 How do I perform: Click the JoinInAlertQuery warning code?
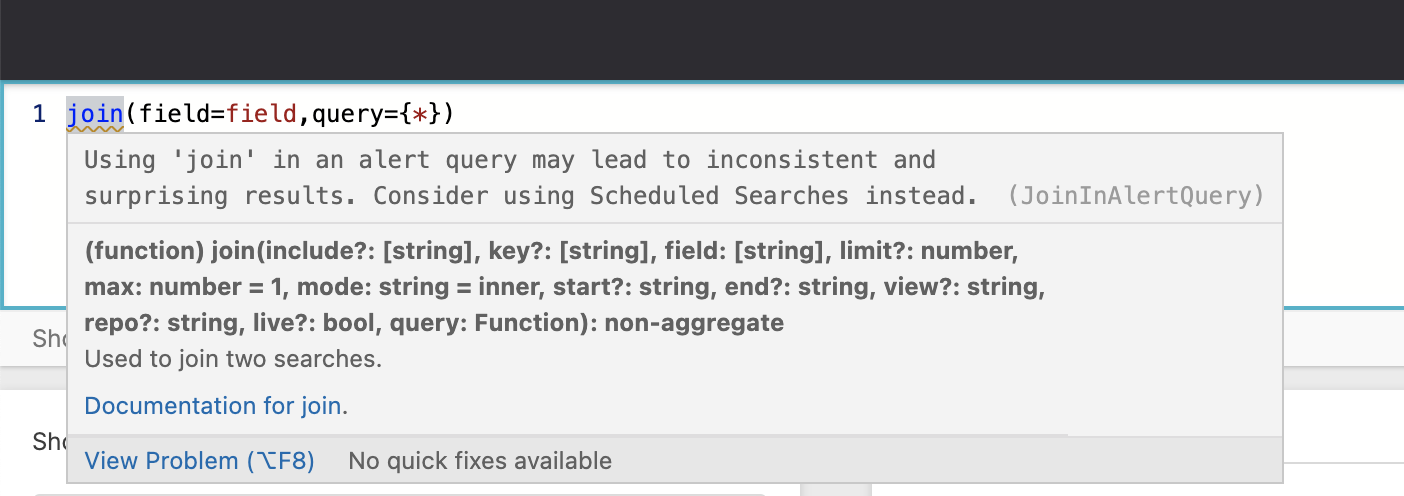1136,196
